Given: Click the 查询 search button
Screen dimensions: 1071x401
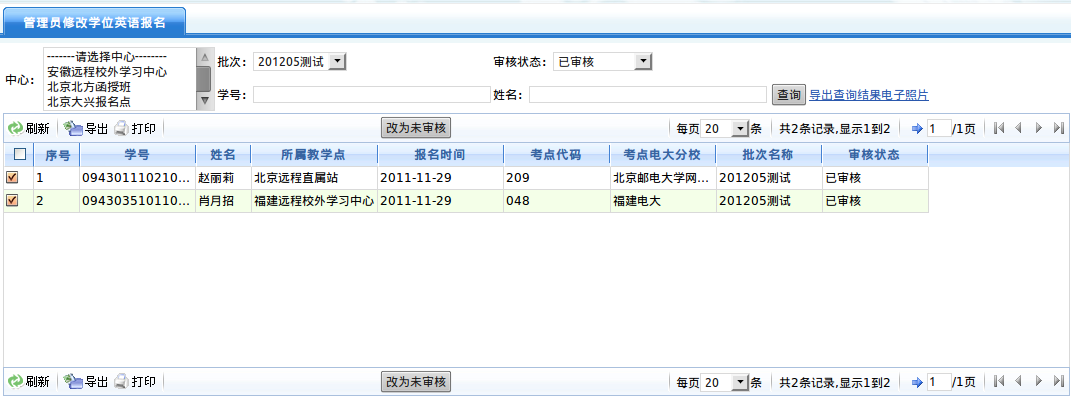Looking at the screenshot, I should coord(788,95).
